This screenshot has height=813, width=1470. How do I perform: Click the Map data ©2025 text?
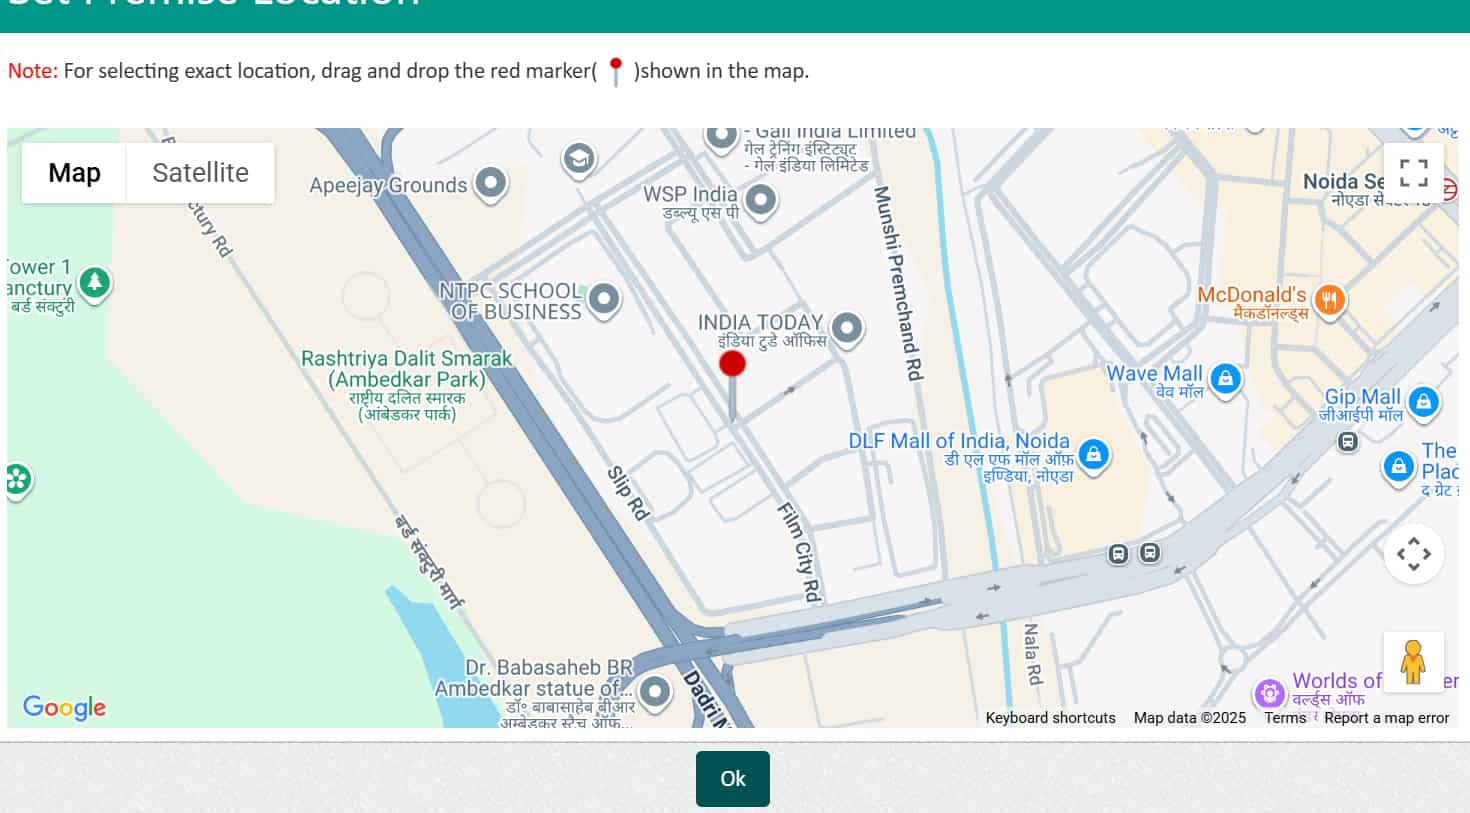coord(1190,718)
